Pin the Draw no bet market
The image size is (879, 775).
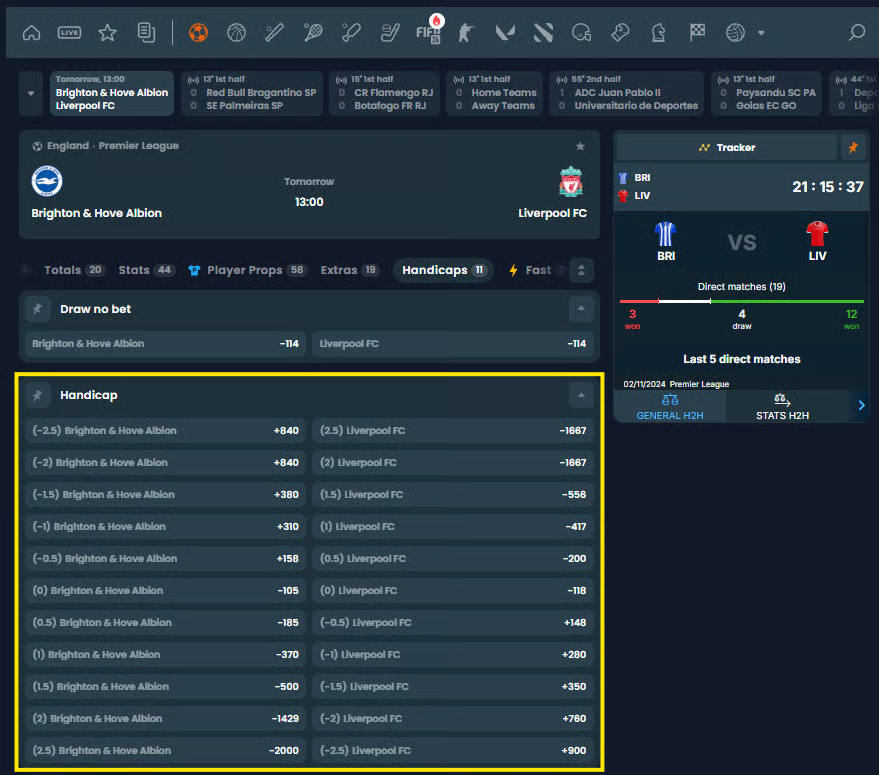pyautogui.click(x=37, y=309)
